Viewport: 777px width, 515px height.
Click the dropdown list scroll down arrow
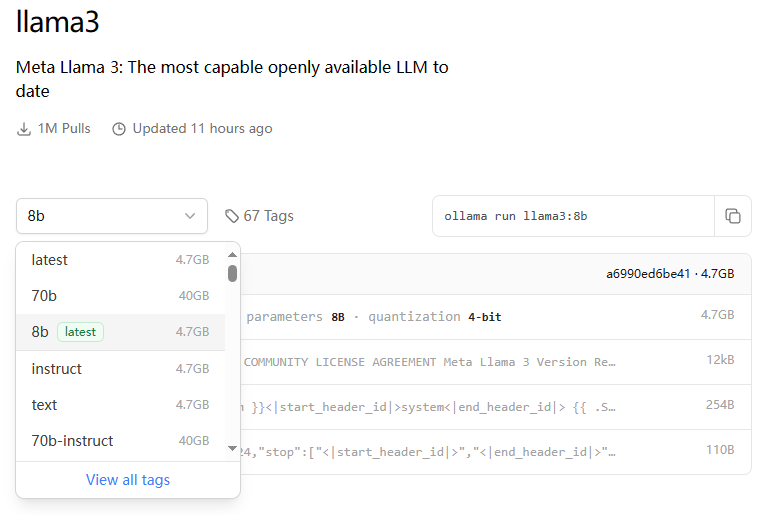[x=232, y=449]
